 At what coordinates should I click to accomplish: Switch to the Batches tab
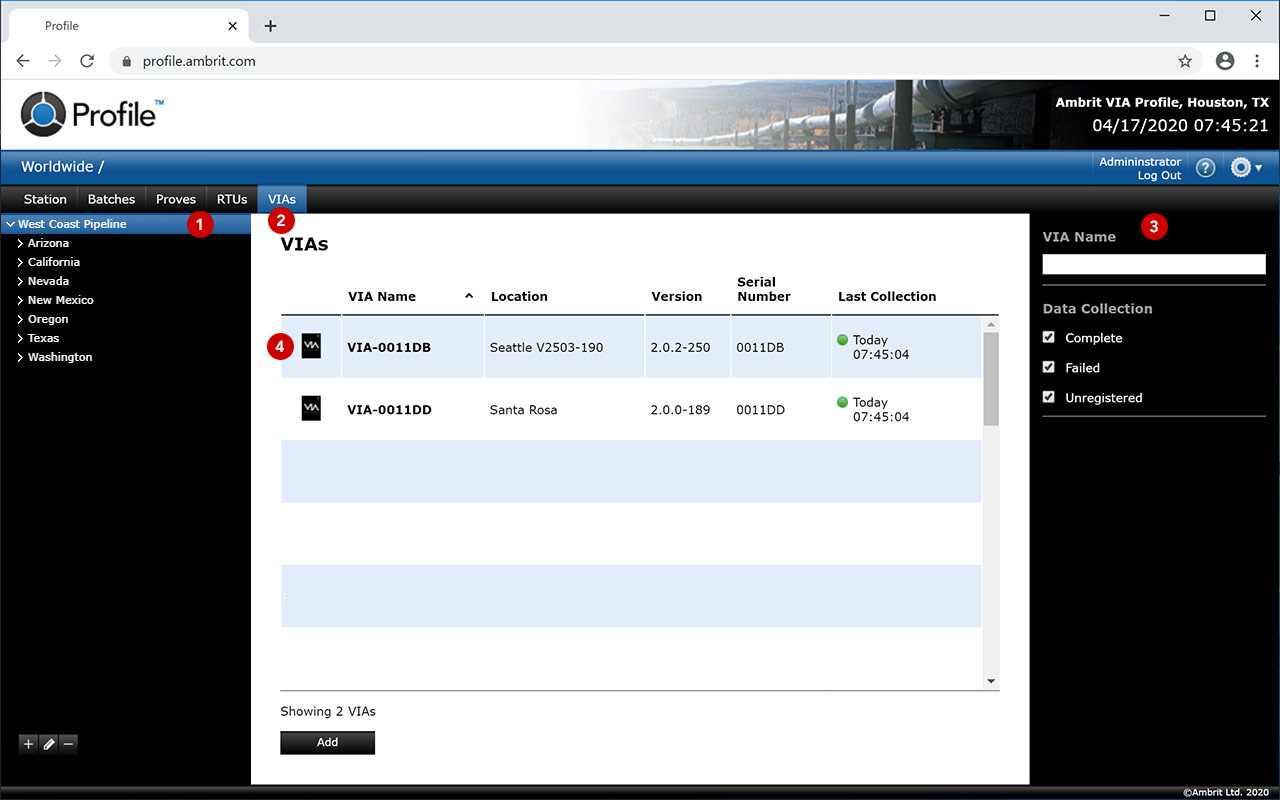click(x=111, y=199)
